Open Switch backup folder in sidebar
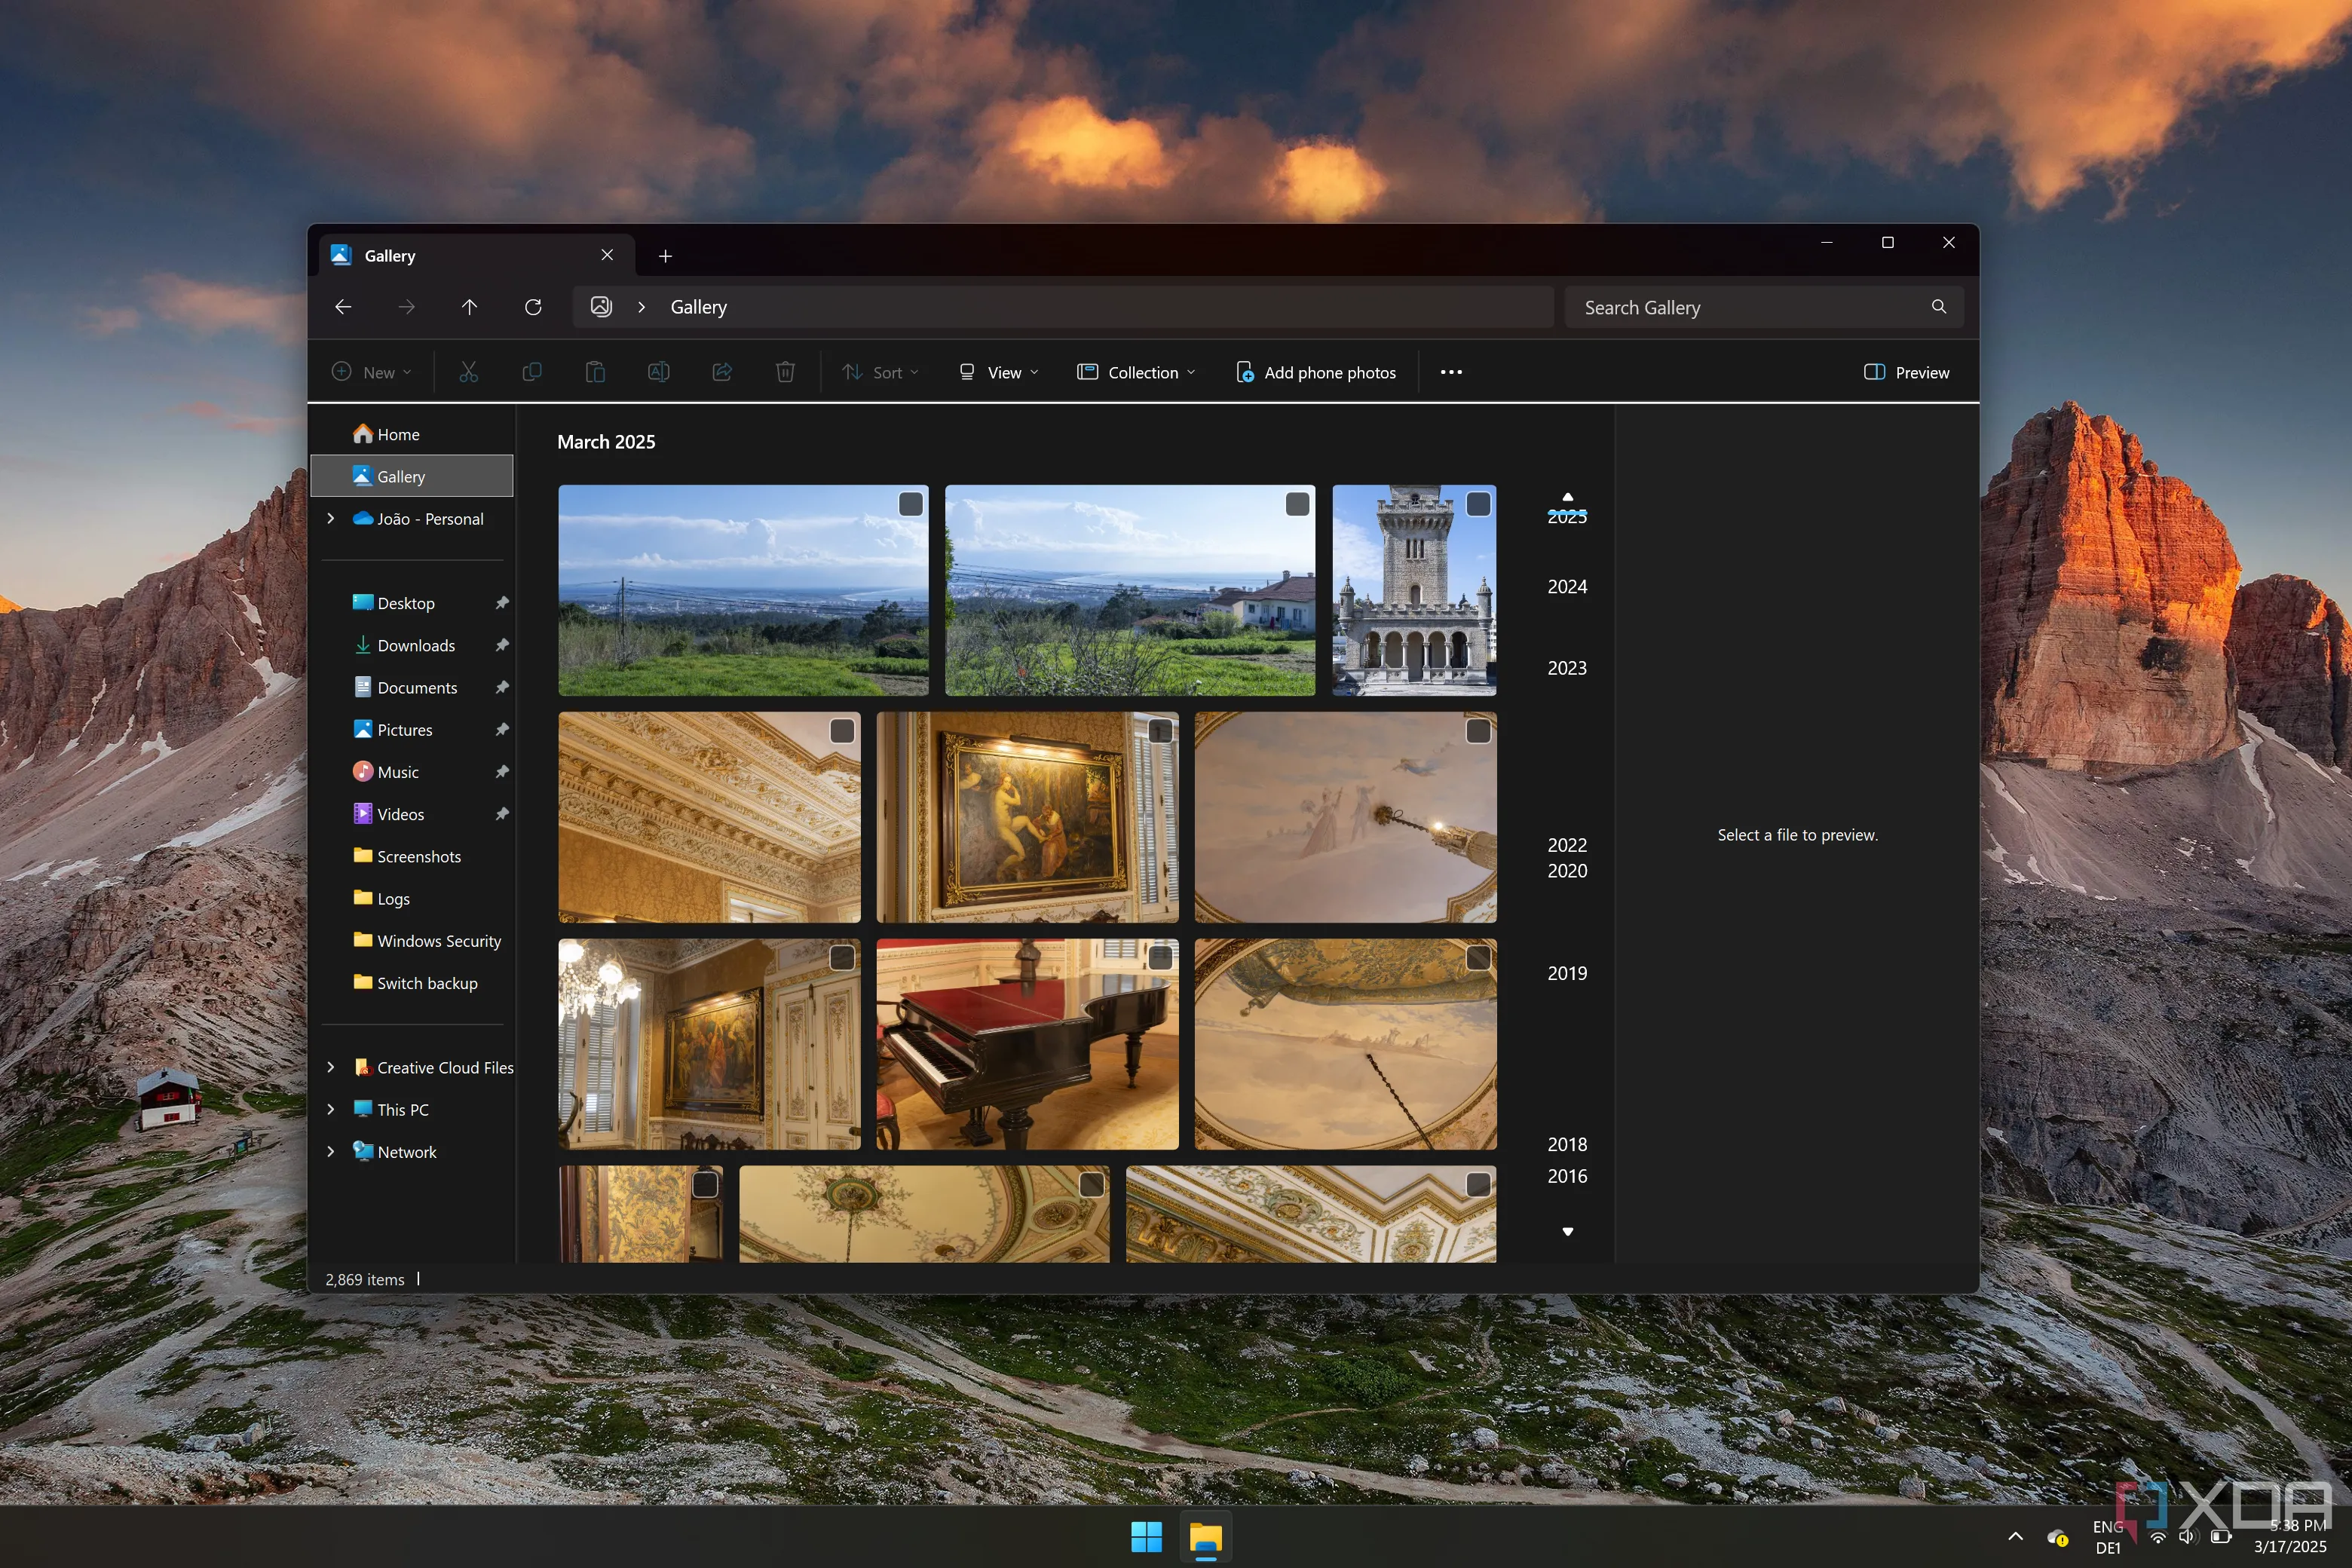 click(x=413, y=983)
